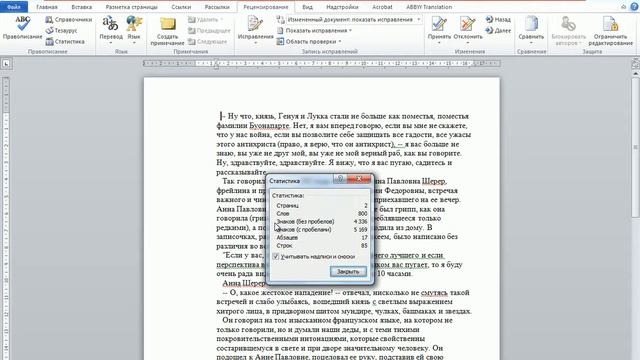This screenshot has width=640, height=360.
Task: Switch to the Главная tab
Action: [47, 7]
